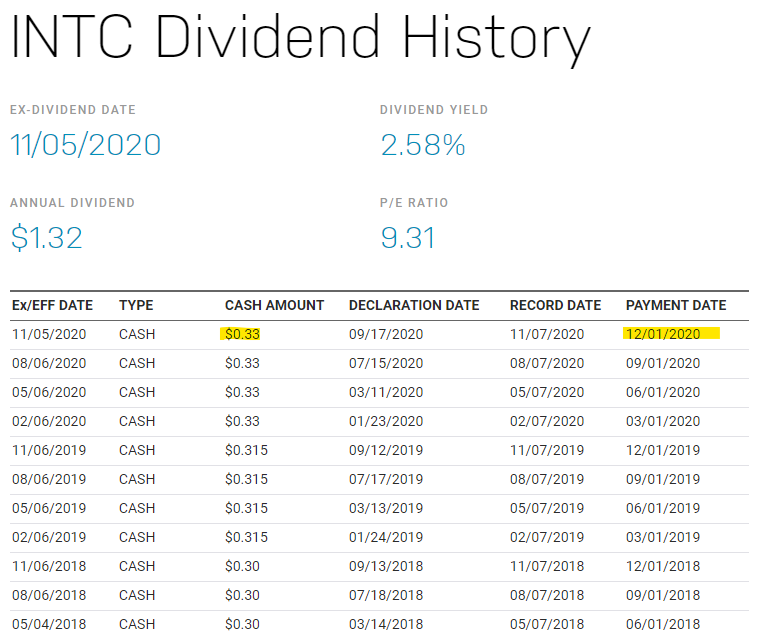
Task: Click record date 05/07/2019
Action: (x=547, y=508)
